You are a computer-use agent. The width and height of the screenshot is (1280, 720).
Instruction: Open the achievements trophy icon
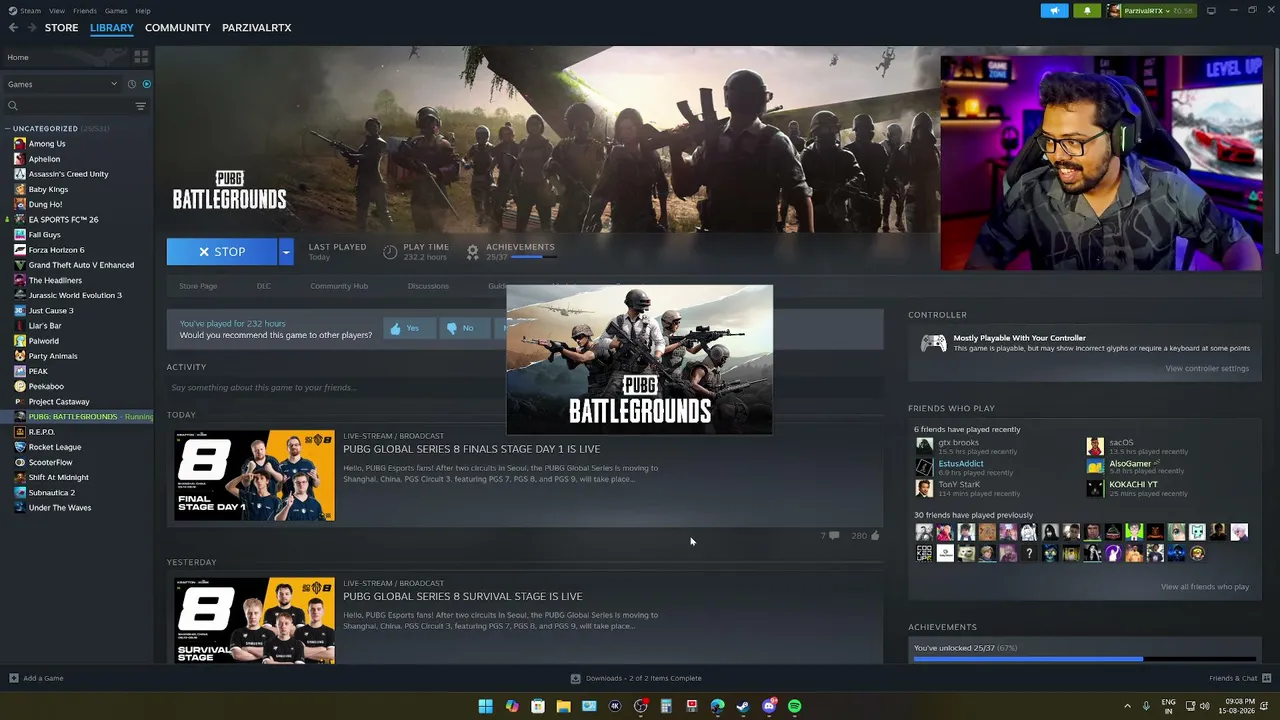pos(472,252)
